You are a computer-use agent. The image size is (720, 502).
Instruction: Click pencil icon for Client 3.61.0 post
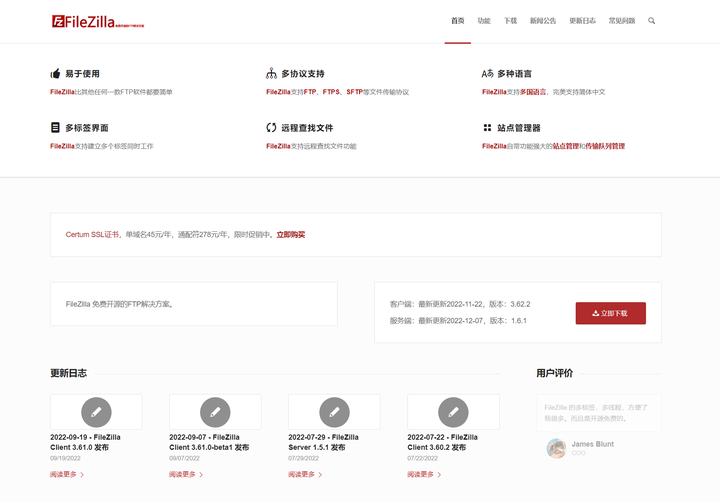(96, 412)
